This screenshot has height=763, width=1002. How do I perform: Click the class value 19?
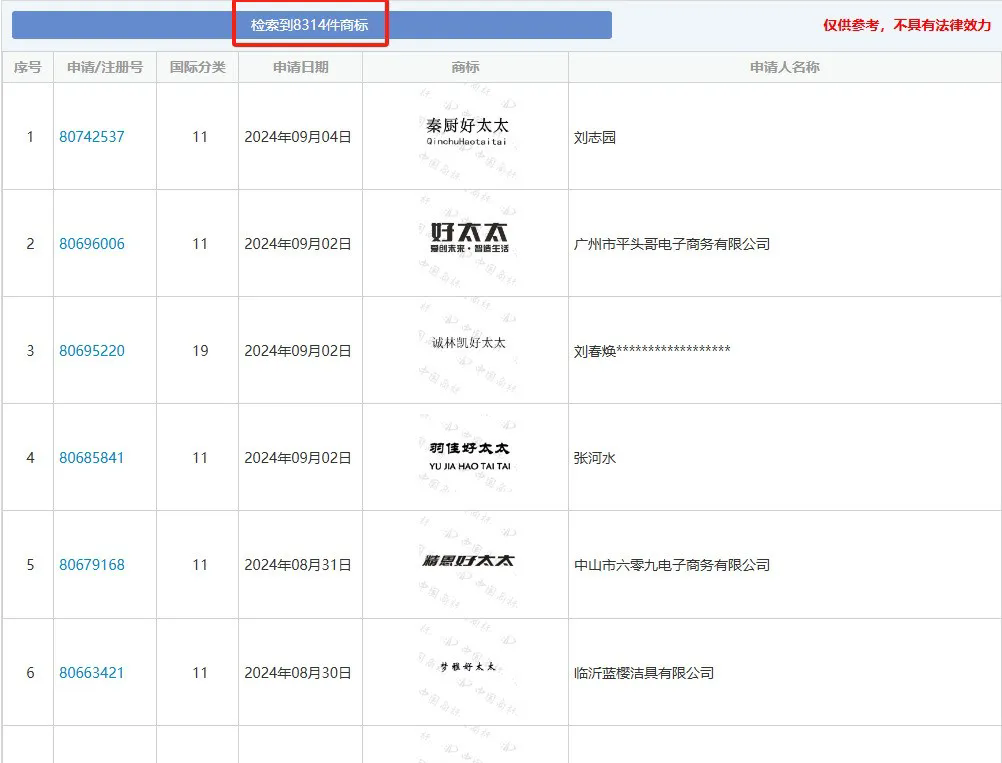pos(200,351)
